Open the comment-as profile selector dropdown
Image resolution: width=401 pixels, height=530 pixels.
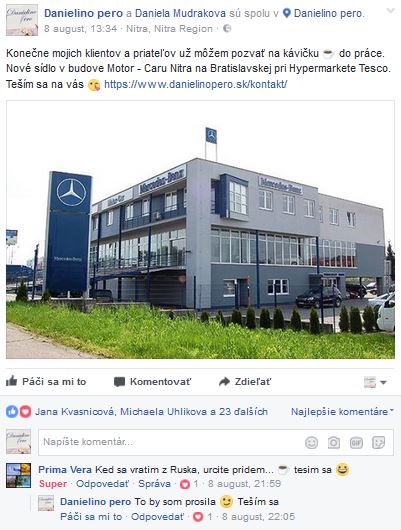click(x=375, y=382)
